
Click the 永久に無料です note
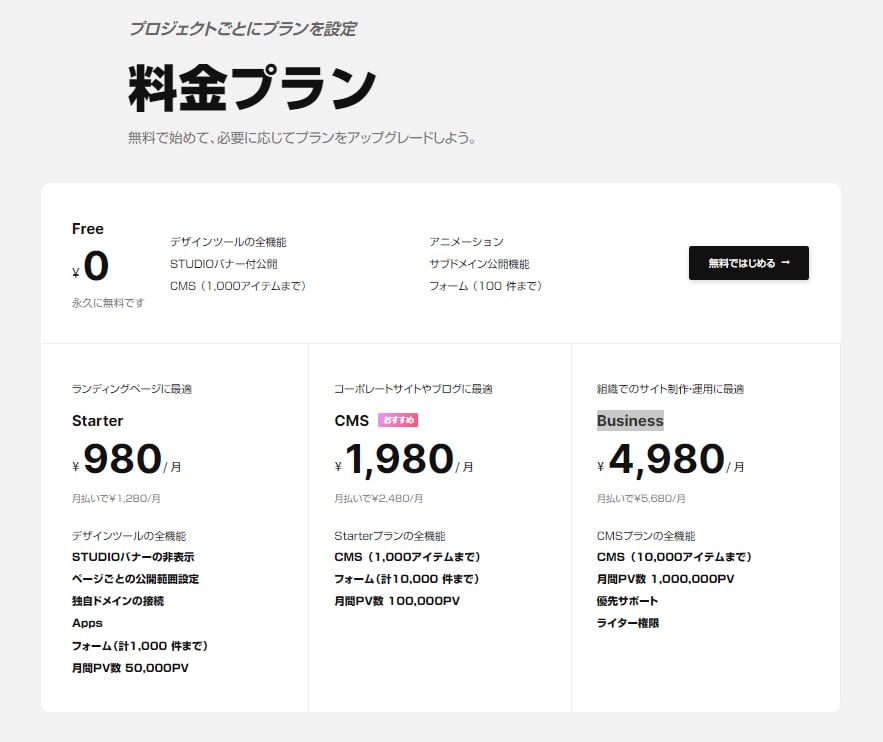click(108, 303)
